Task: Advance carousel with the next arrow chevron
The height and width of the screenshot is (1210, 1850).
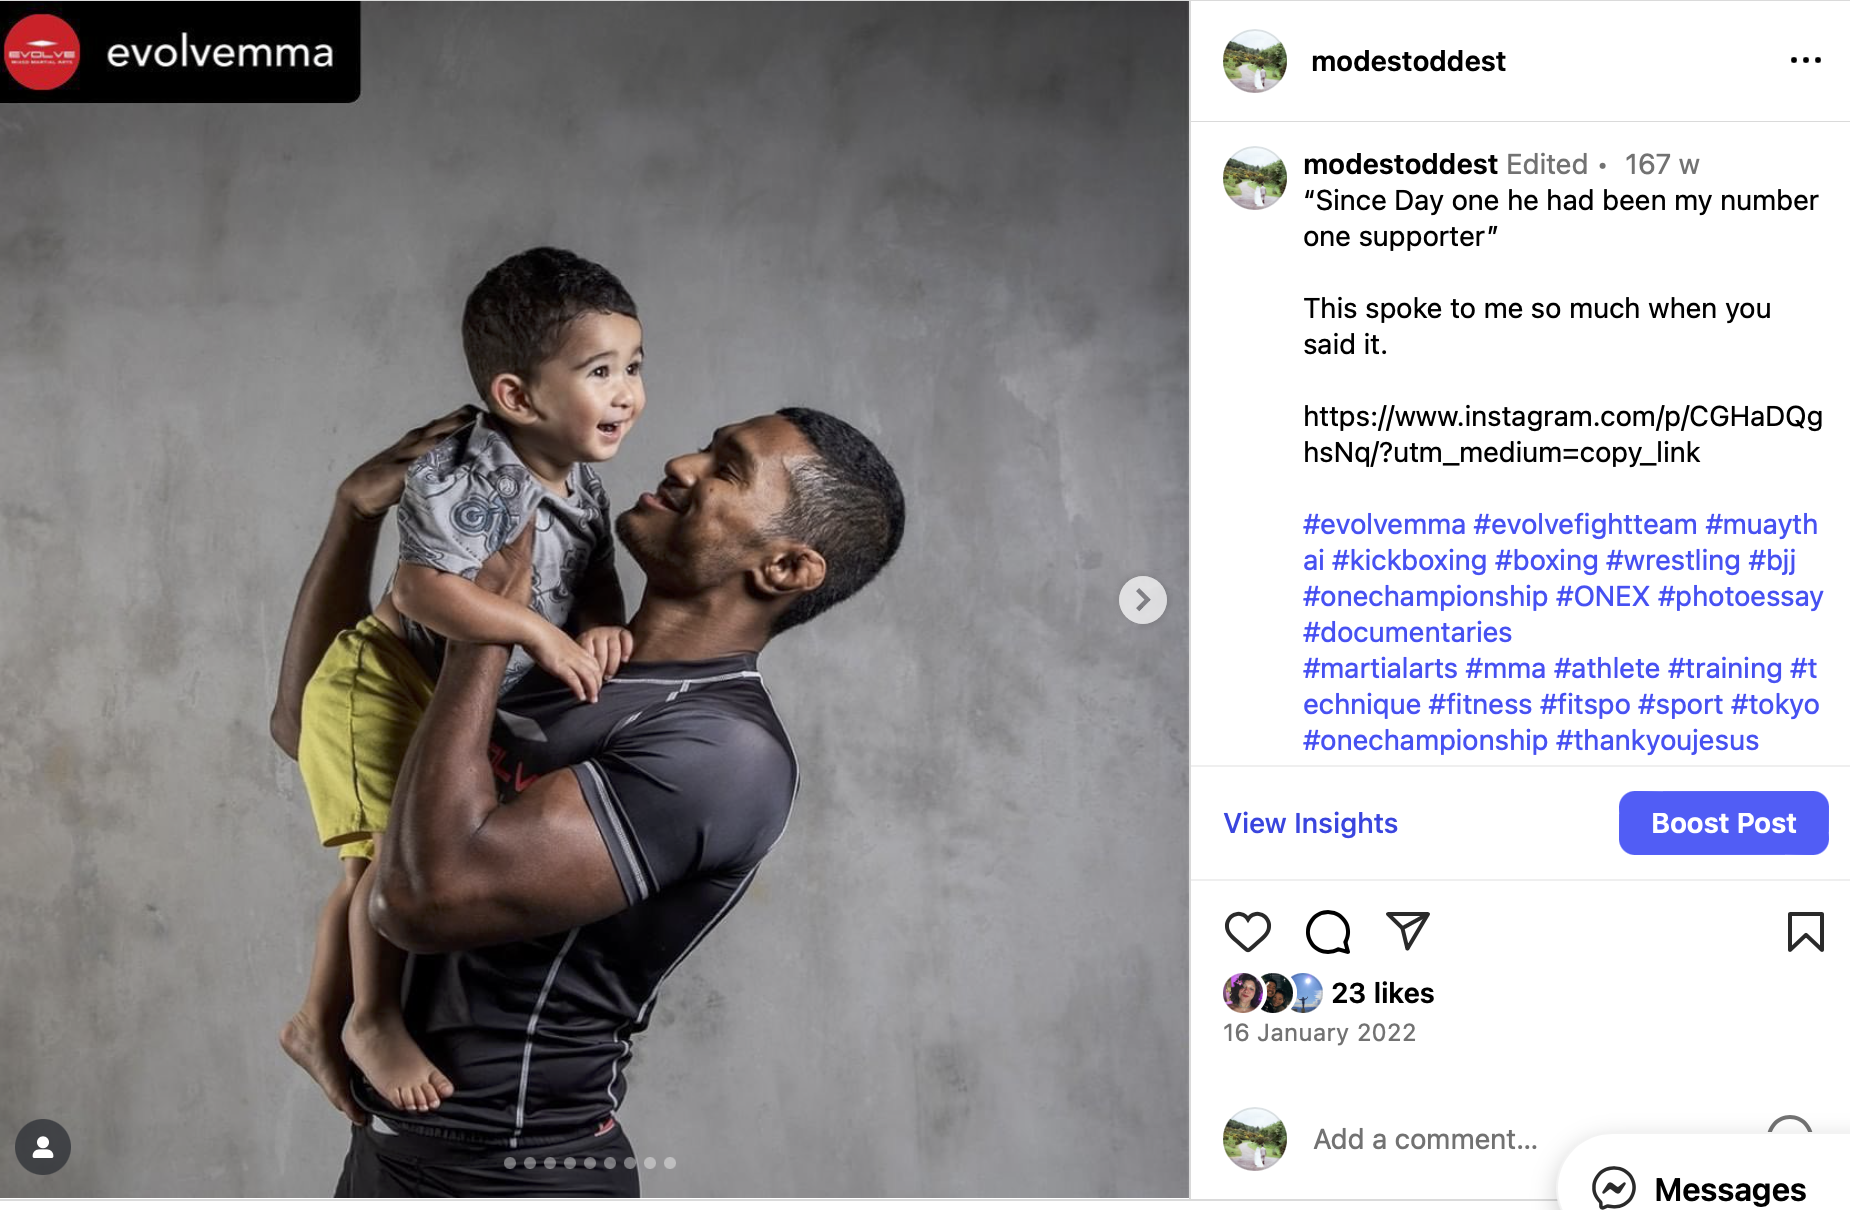Action: (x=1142, y=600)
